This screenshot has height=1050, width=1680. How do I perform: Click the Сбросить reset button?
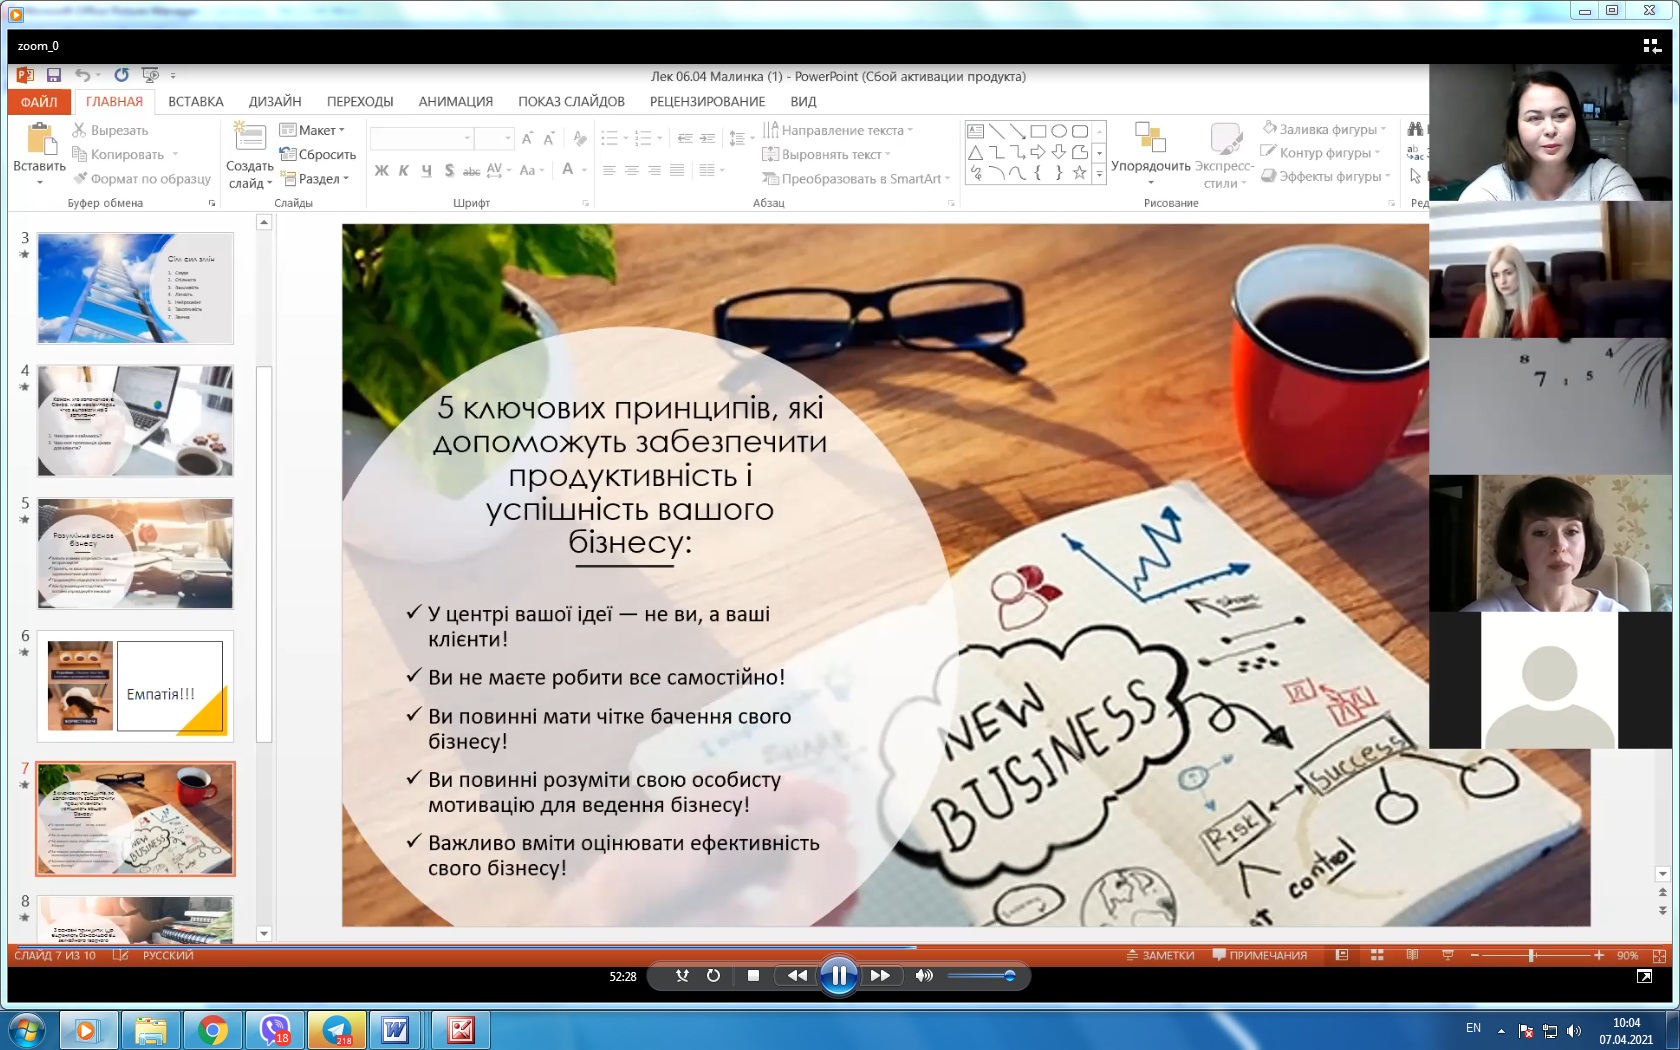[x=319, y=154]
